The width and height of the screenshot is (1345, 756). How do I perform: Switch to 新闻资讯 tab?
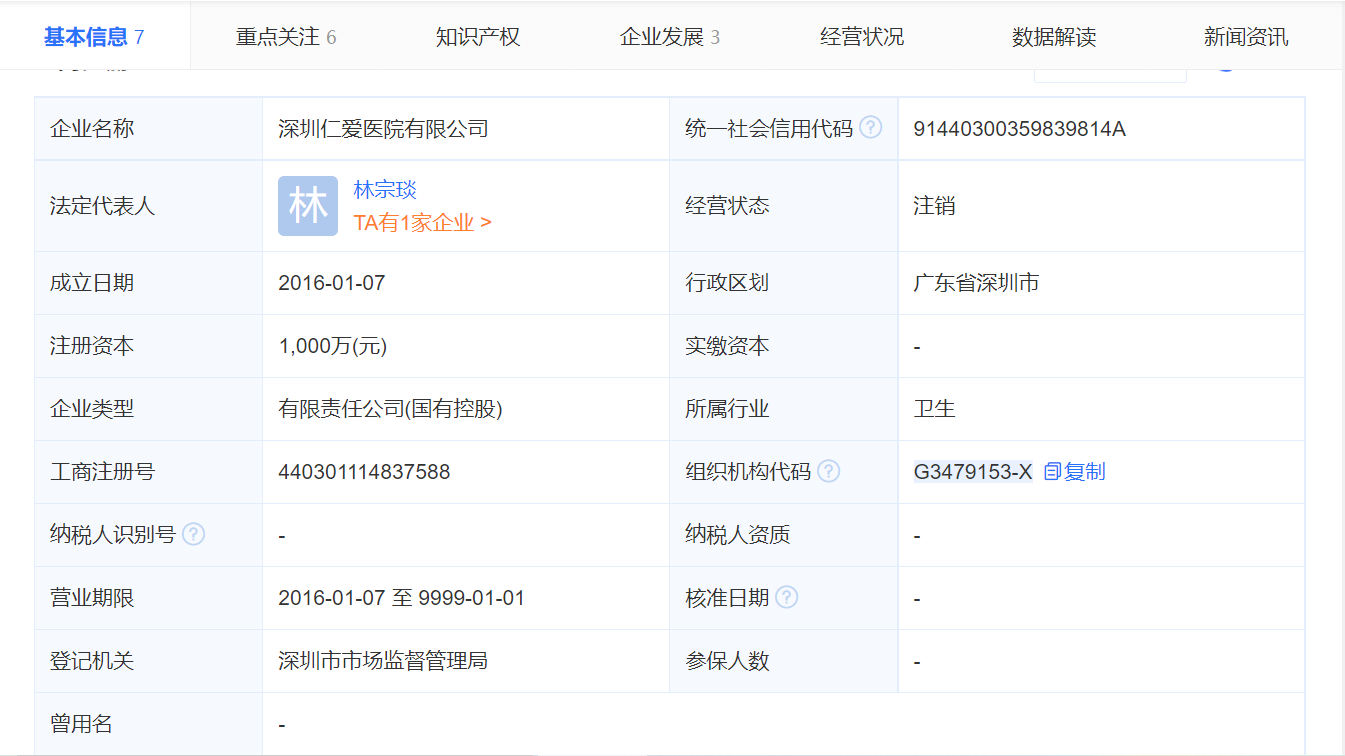click(1246, 37)
